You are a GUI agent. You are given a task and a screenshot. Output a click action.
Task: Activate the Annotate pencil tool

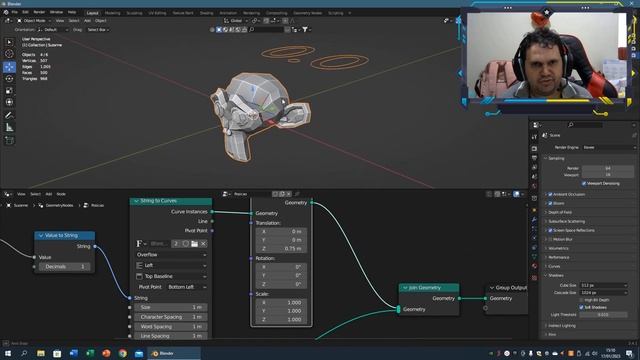tap(9, 116)
